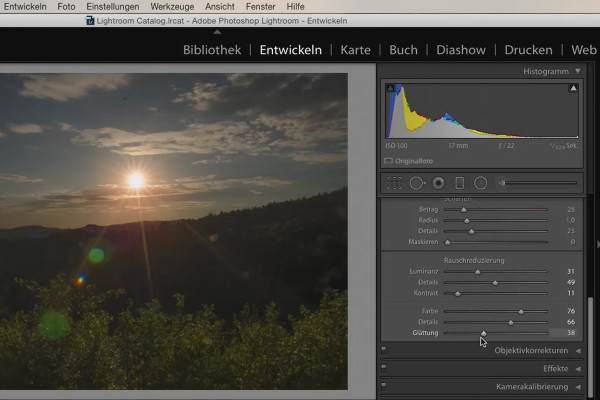Image resolution: width=600 pixels, height=400 pixels.
Task: Hide the top module picker panel
Action: (217, 32)
